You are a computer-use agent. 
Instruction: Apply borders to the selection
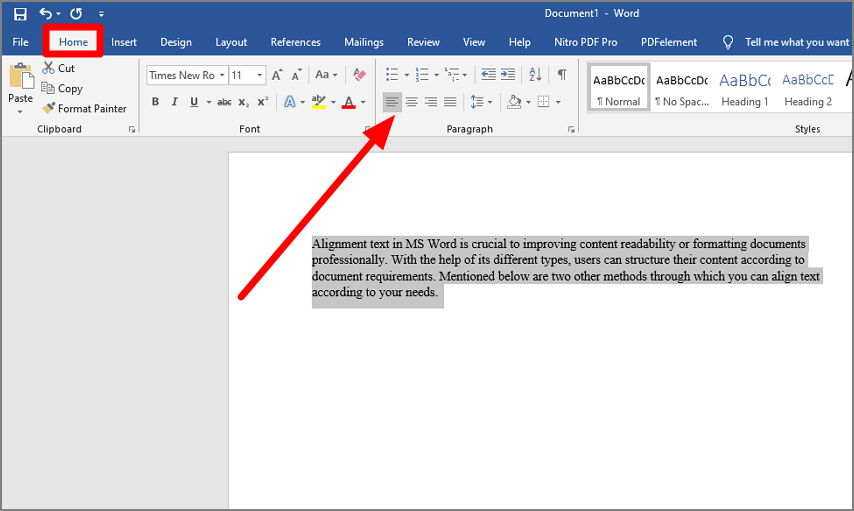(544, 102)
